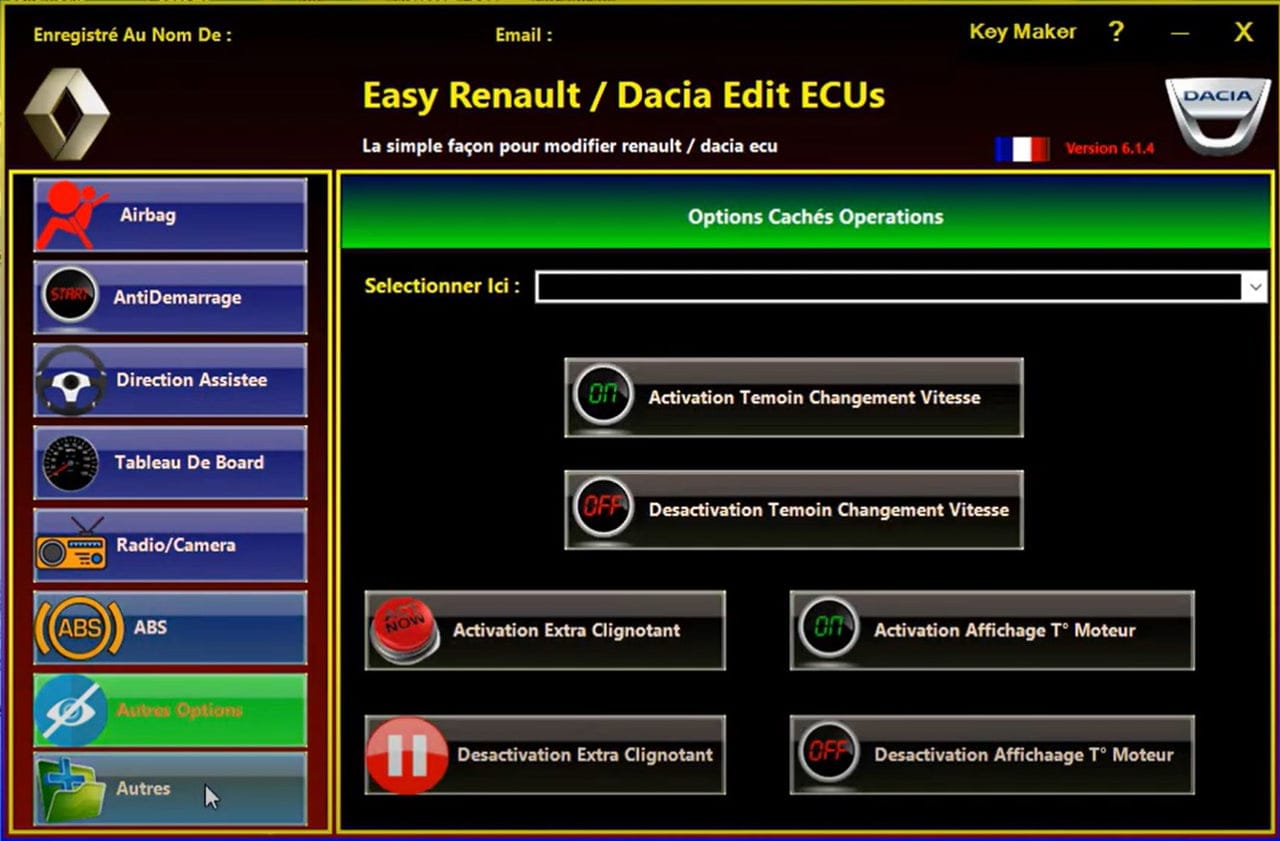The width and height of the screenshot is (1280, 841).
Task: Click the crossed-eye Autres Options icon
Action: click(71, 710)
